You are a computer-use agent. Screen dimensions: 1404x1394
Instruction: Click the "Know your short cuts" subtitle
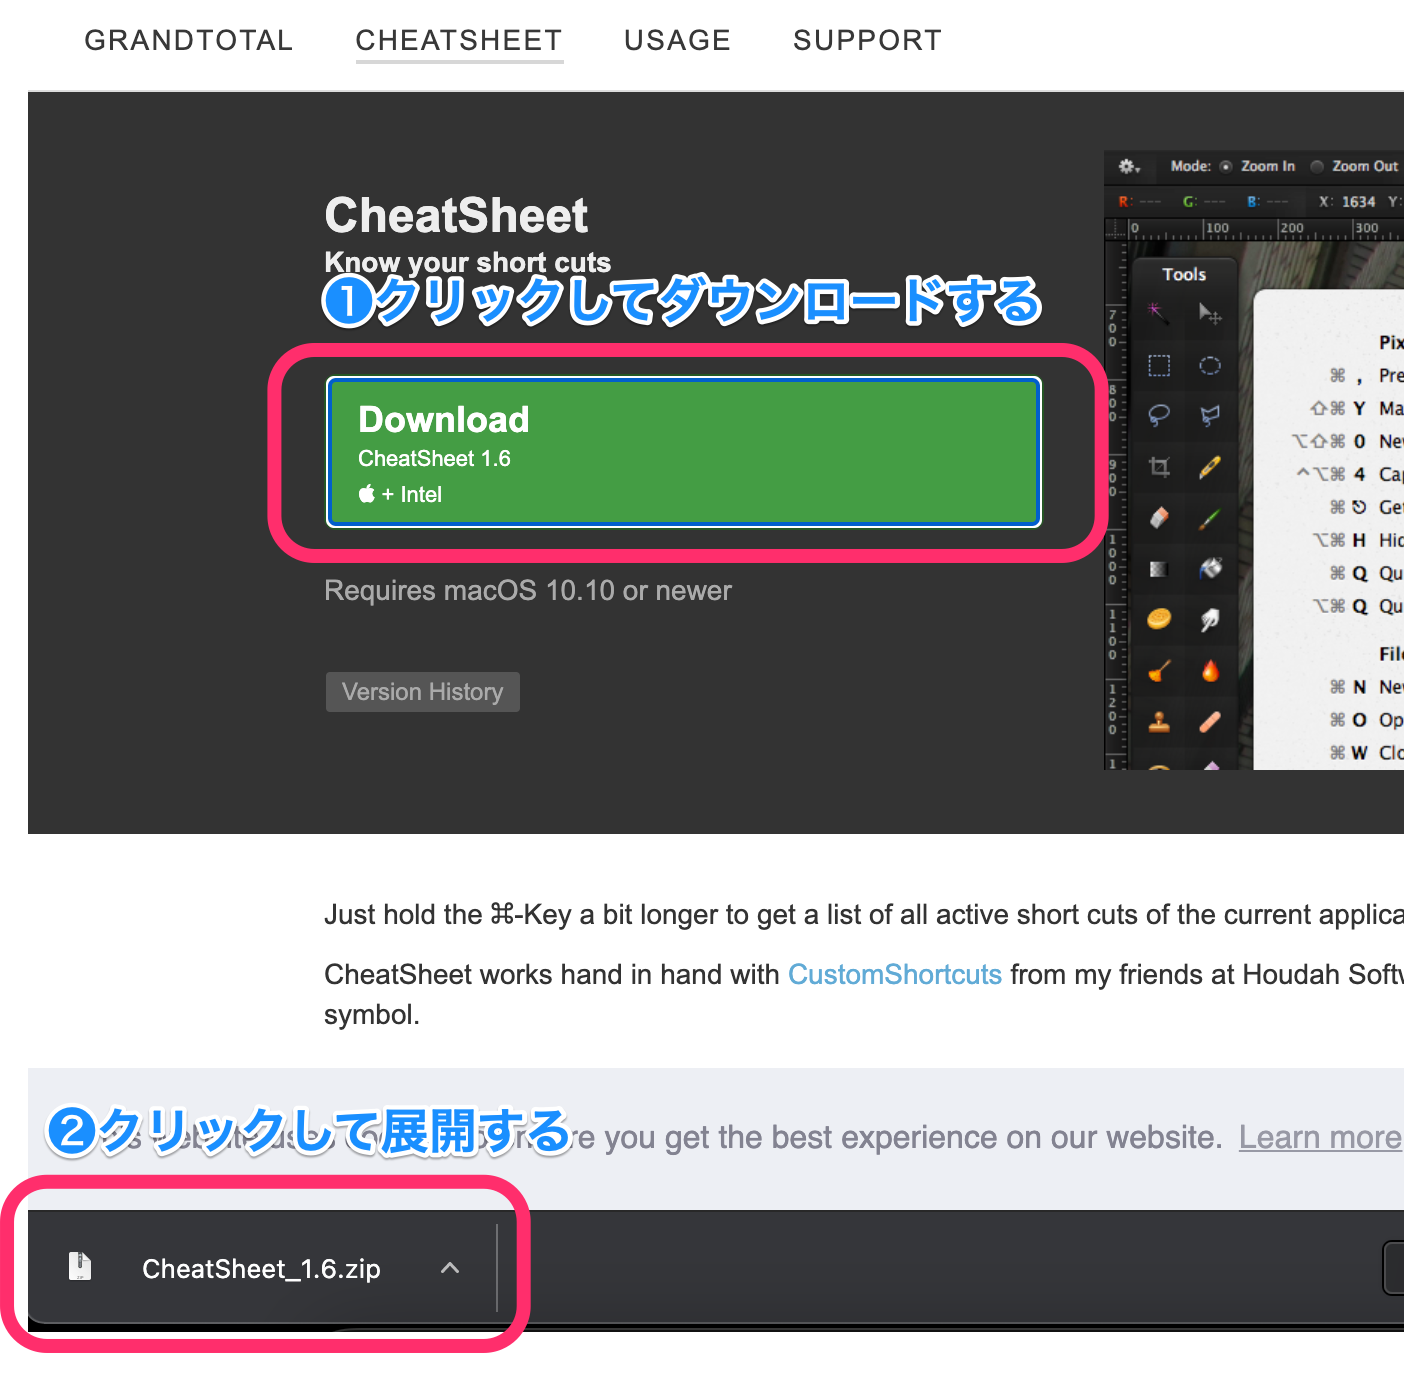click(468, 262)
